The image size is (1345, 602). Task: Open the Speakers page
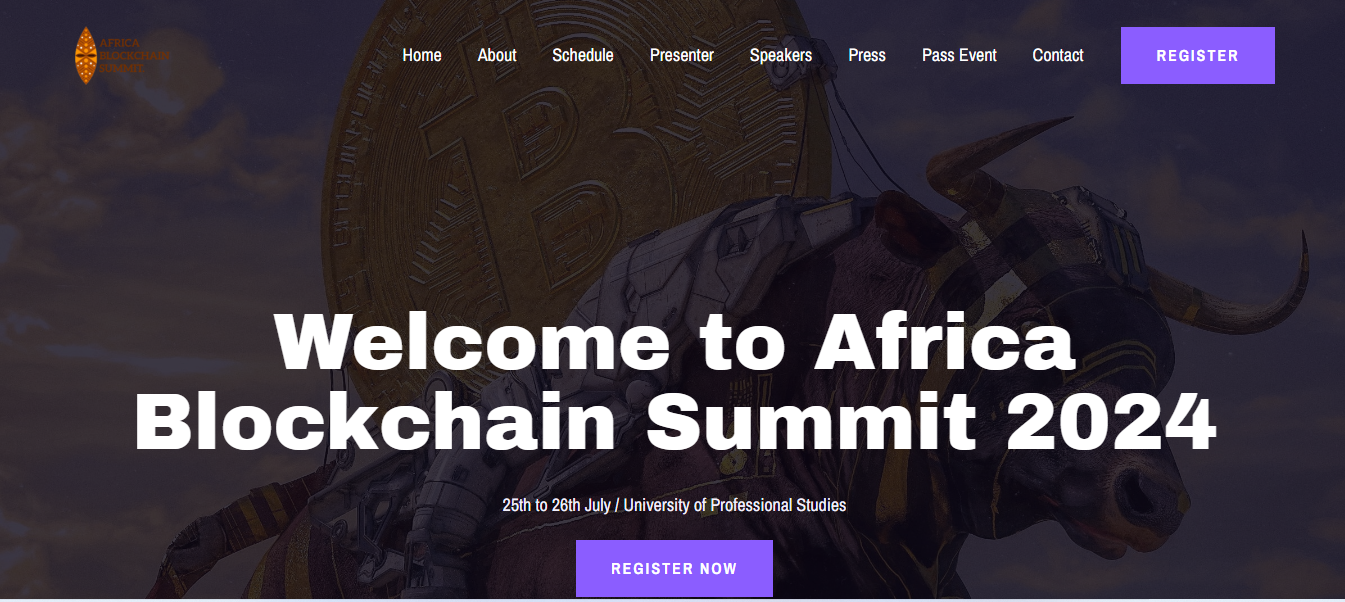tap(781, 55)
